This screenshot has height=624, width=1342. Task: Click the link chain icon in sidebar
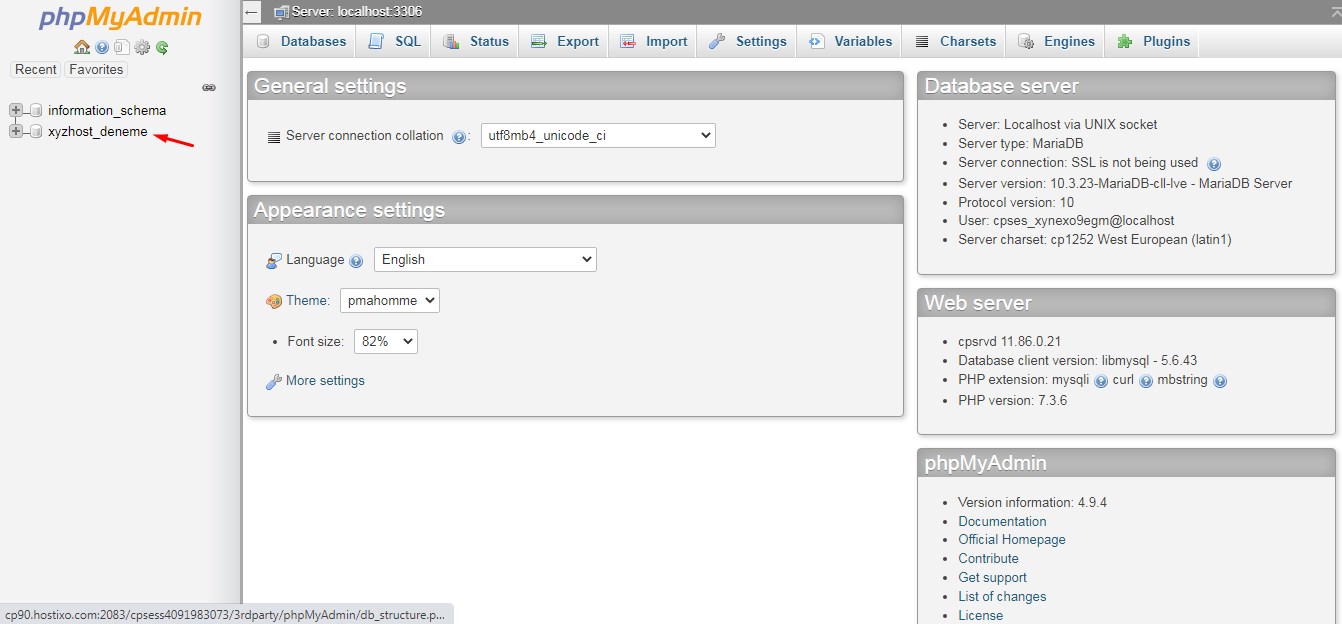[x=209, y=88]
